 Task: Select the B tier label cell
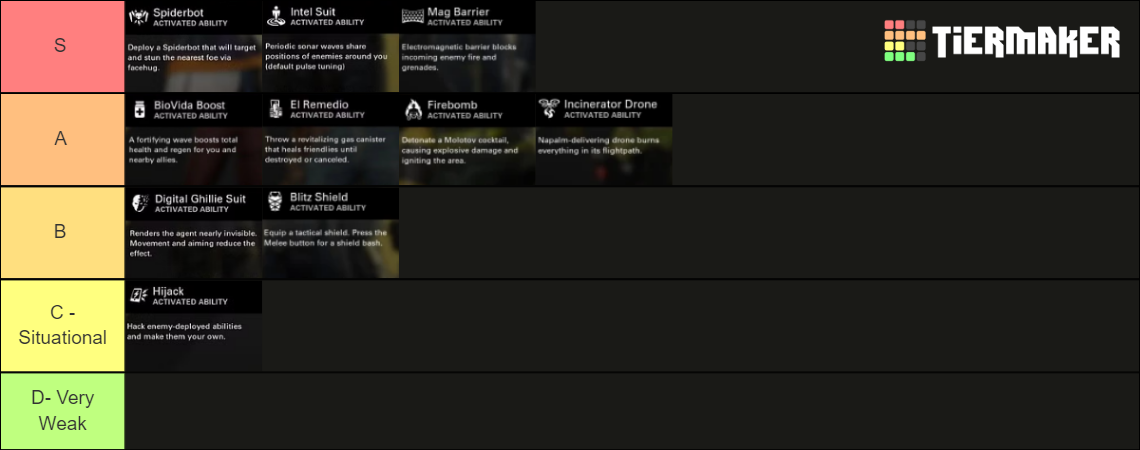pos(61,232)
